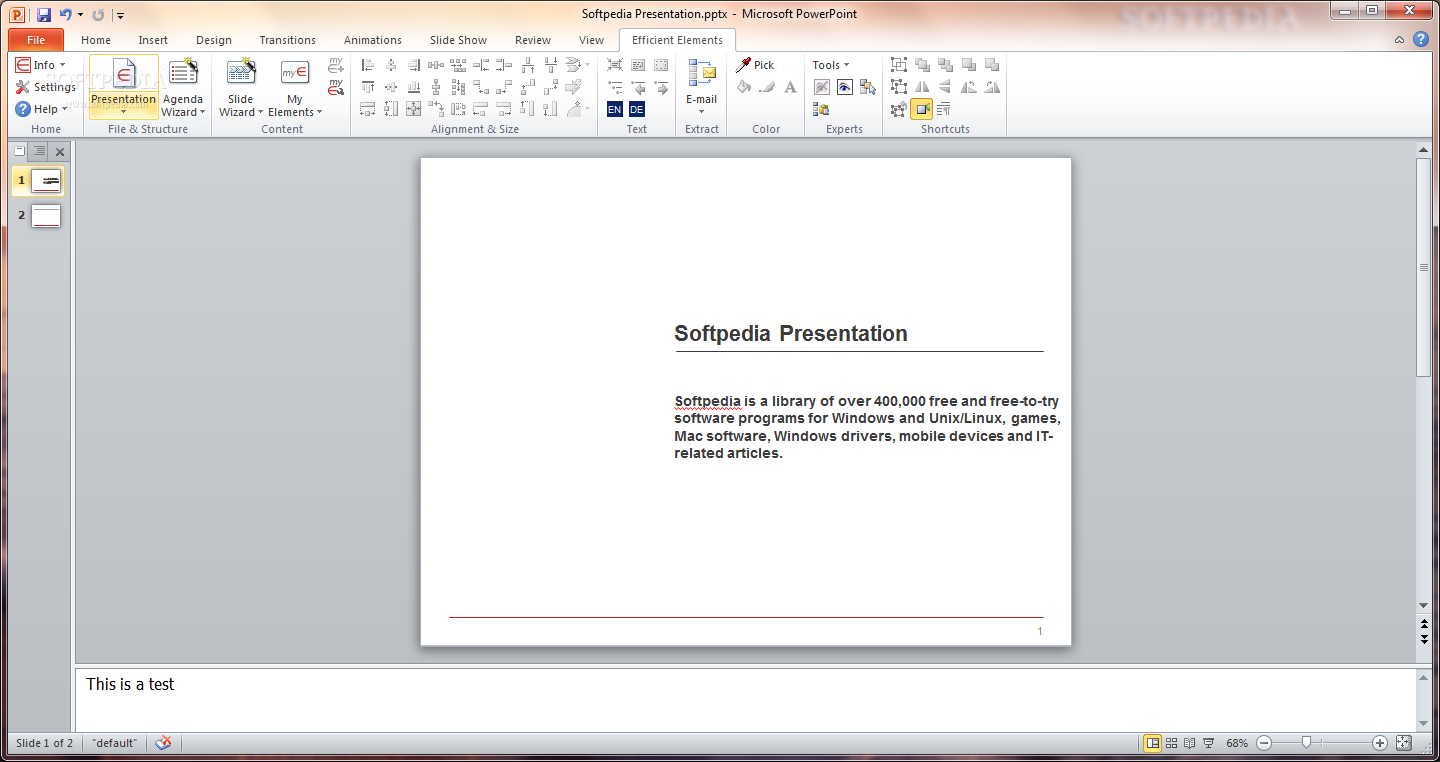
Task: Click the 68% zoom level
Action: click(1237, 743)
